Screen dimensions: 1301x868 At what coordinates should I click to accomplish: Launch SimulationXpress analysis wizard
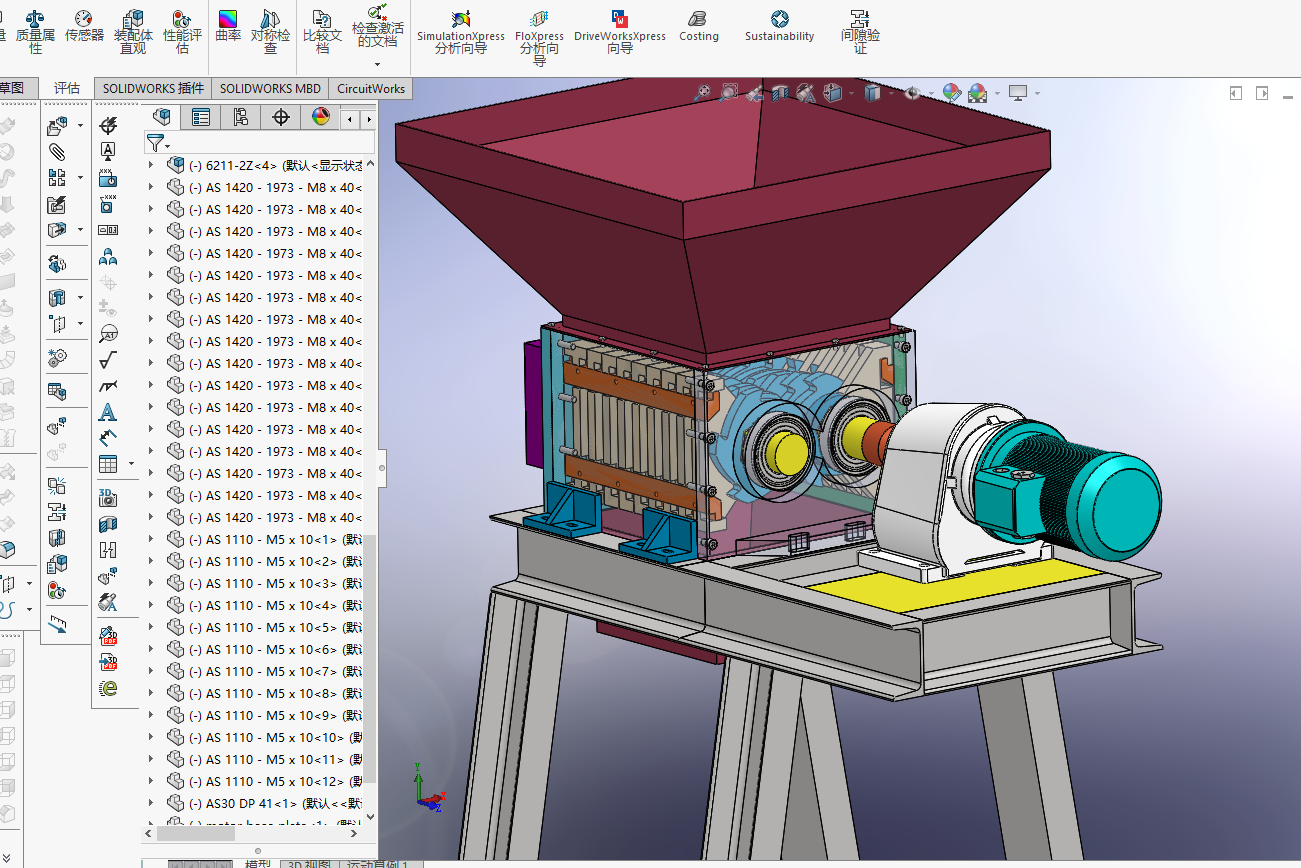coord(460,30)
